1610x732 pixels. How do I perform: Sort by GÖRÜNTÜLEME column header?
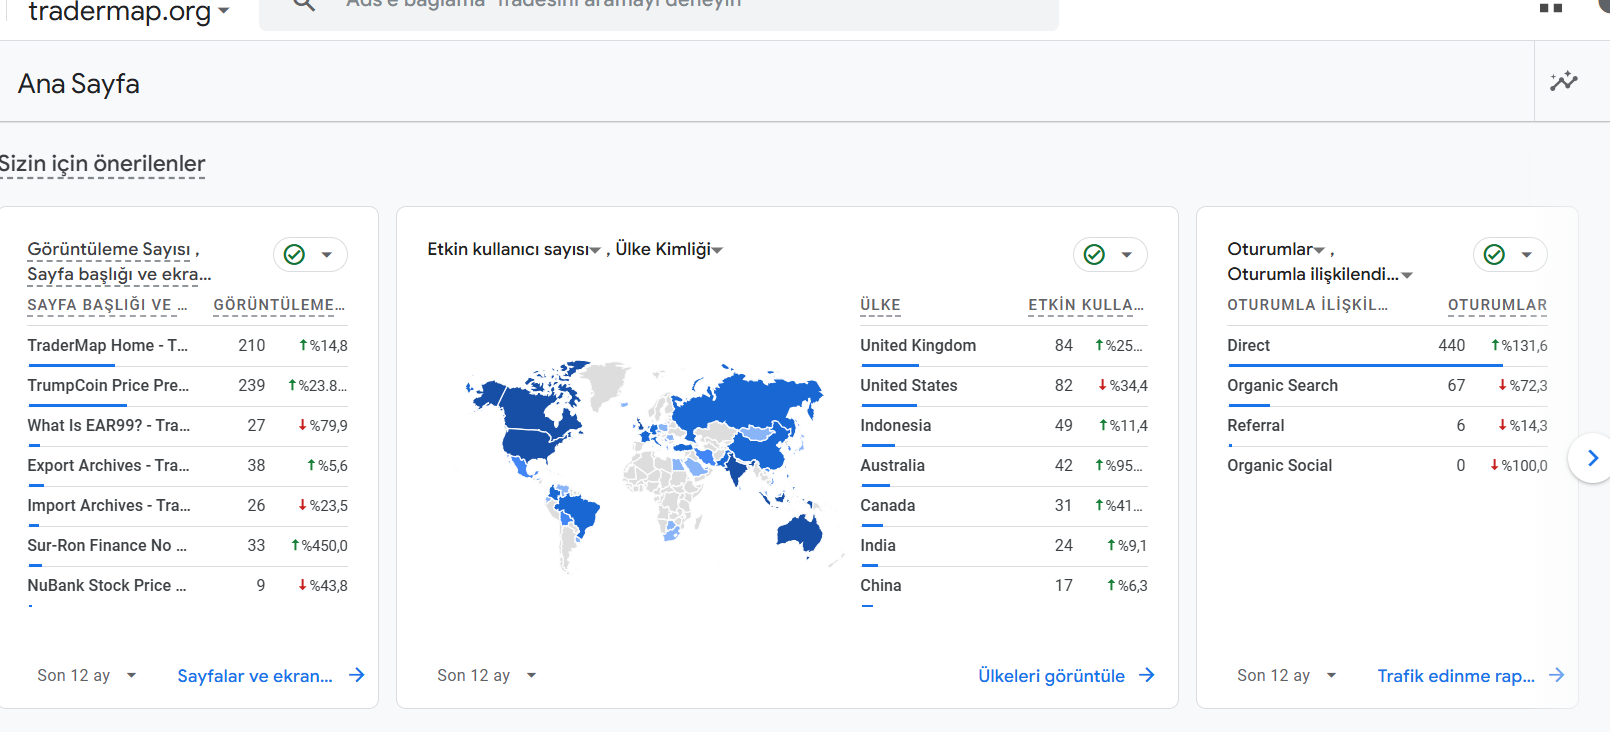[279, 305]
